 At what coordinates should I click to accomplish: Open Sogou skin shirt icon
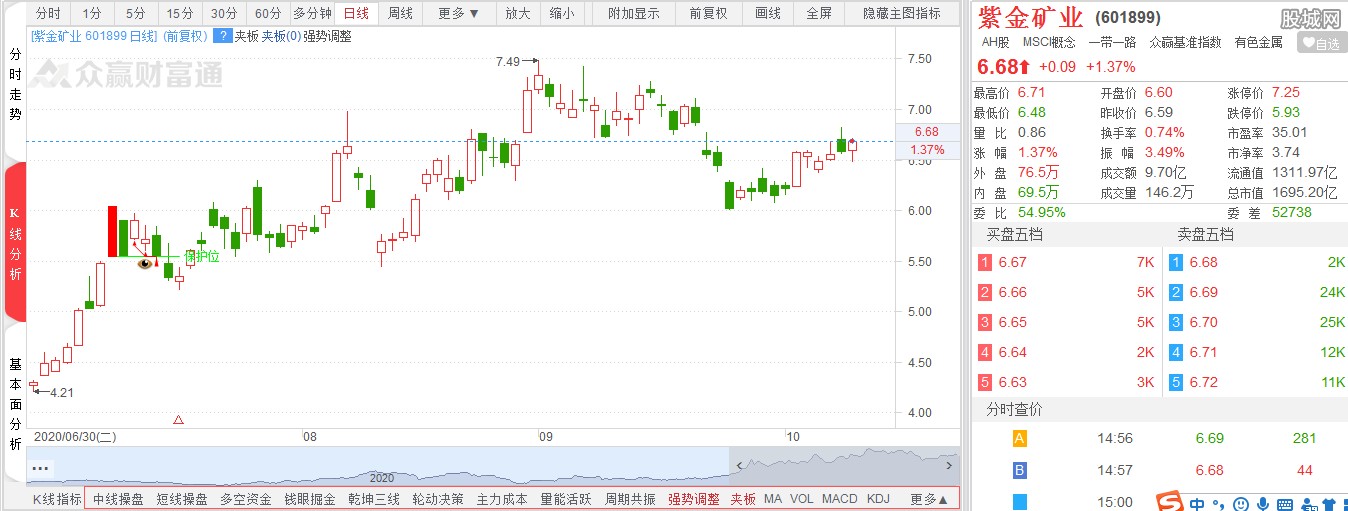click(x=1329, y=504)
